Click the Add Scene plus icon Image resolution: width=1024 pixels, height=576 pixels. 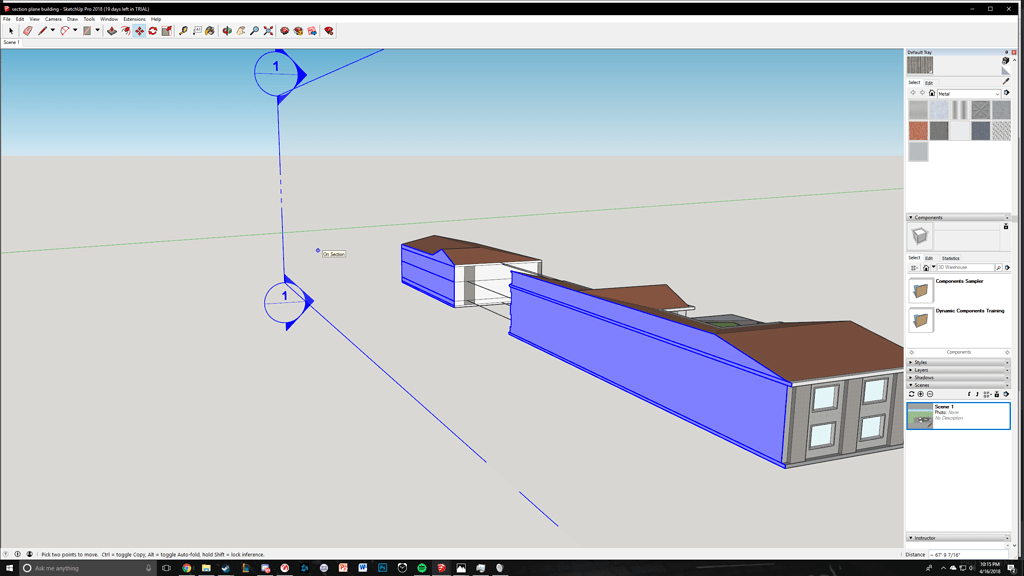[x=921, y=394]
